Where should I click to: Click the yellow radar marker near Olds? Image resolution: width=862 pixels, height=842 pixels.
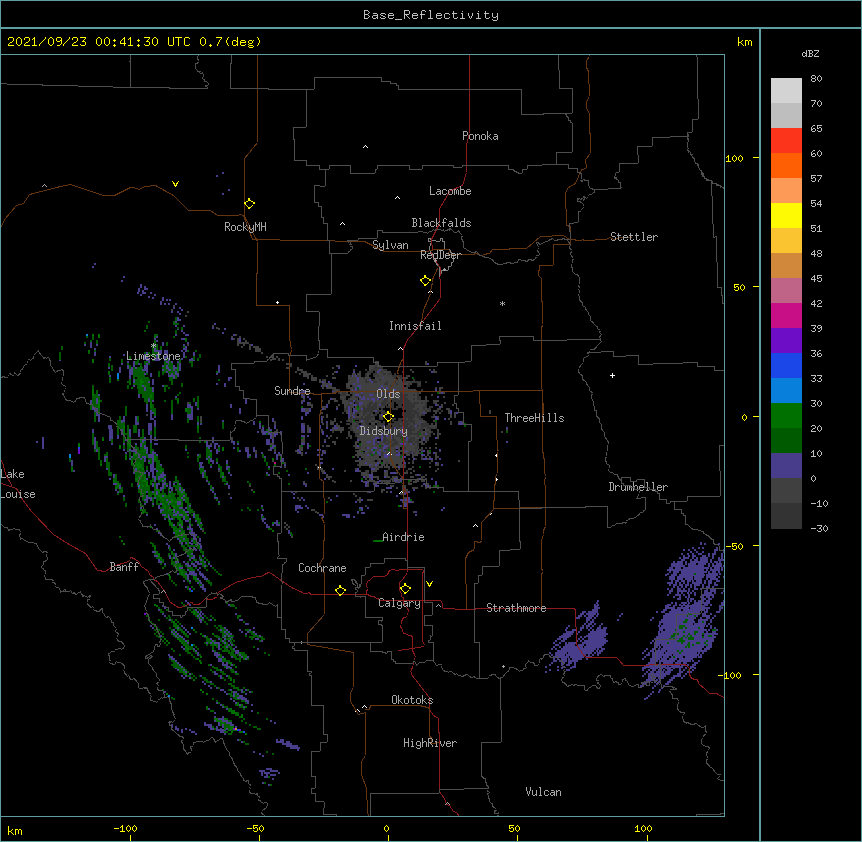(x=389, y=416)
